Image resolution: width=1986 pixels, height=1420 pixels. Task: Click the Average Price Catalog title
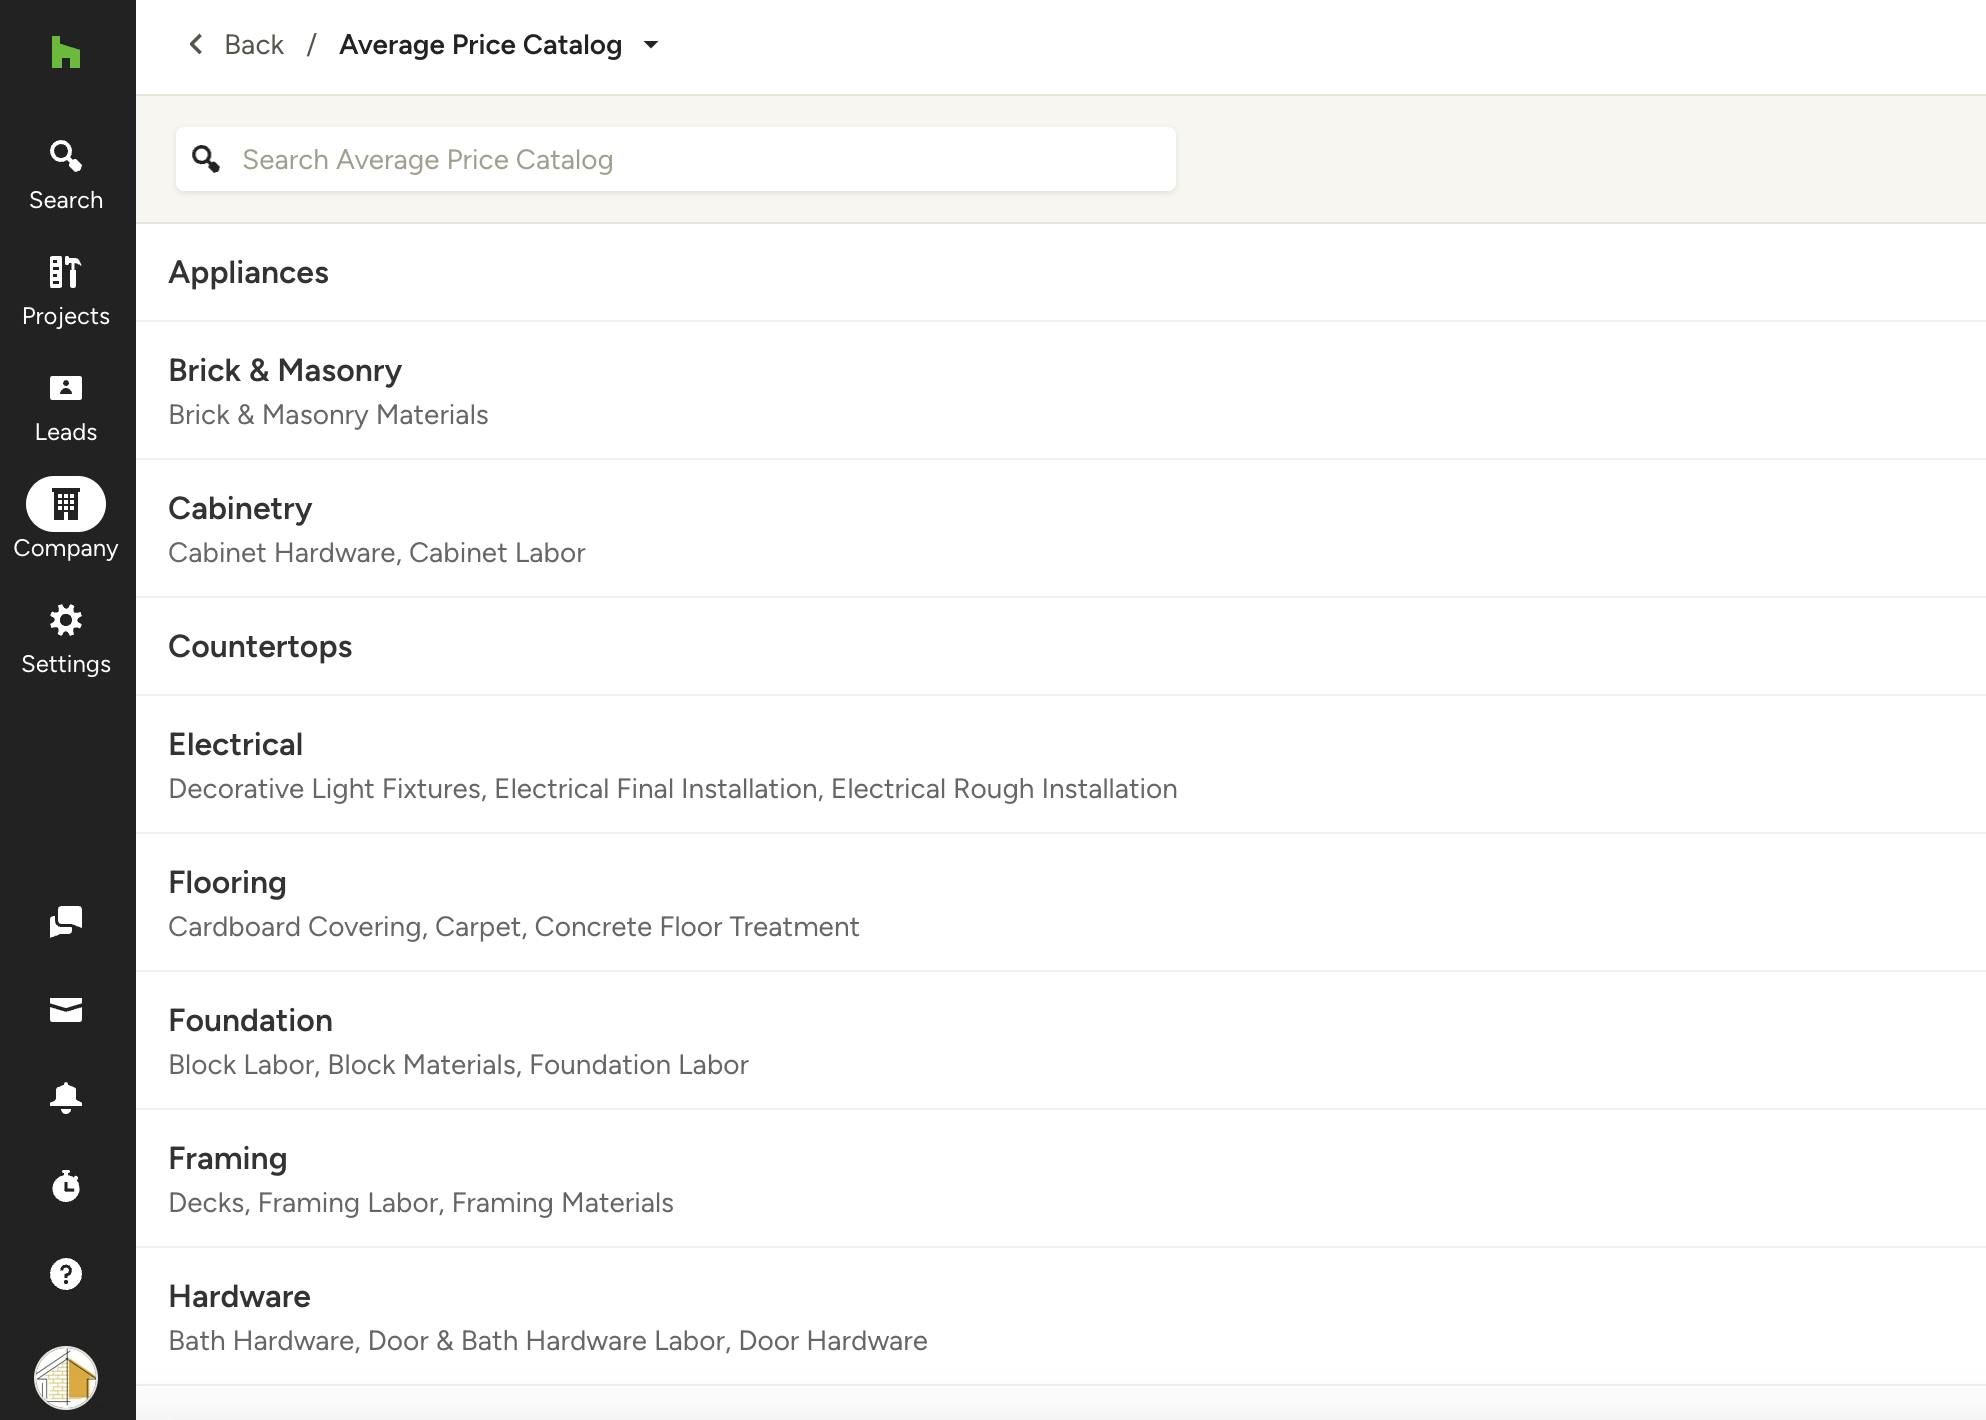click(x=480, y=45)
